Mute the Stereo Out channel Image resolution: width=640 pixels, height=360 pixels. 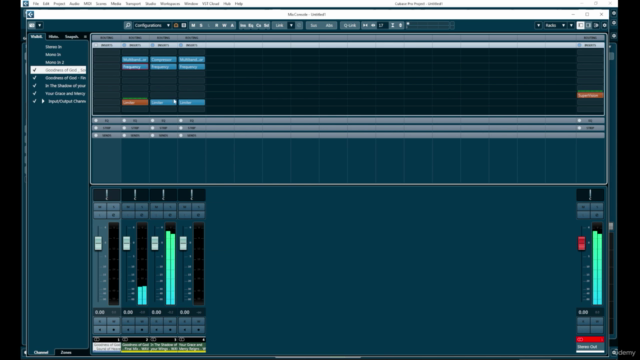pos(583,207)
